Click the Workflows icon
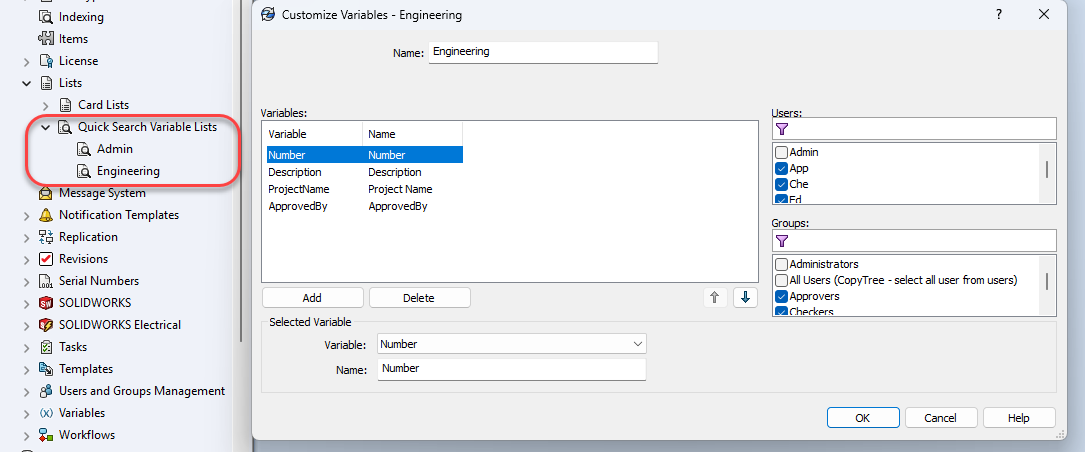1085x452 pixels. [x=45, y=435]
